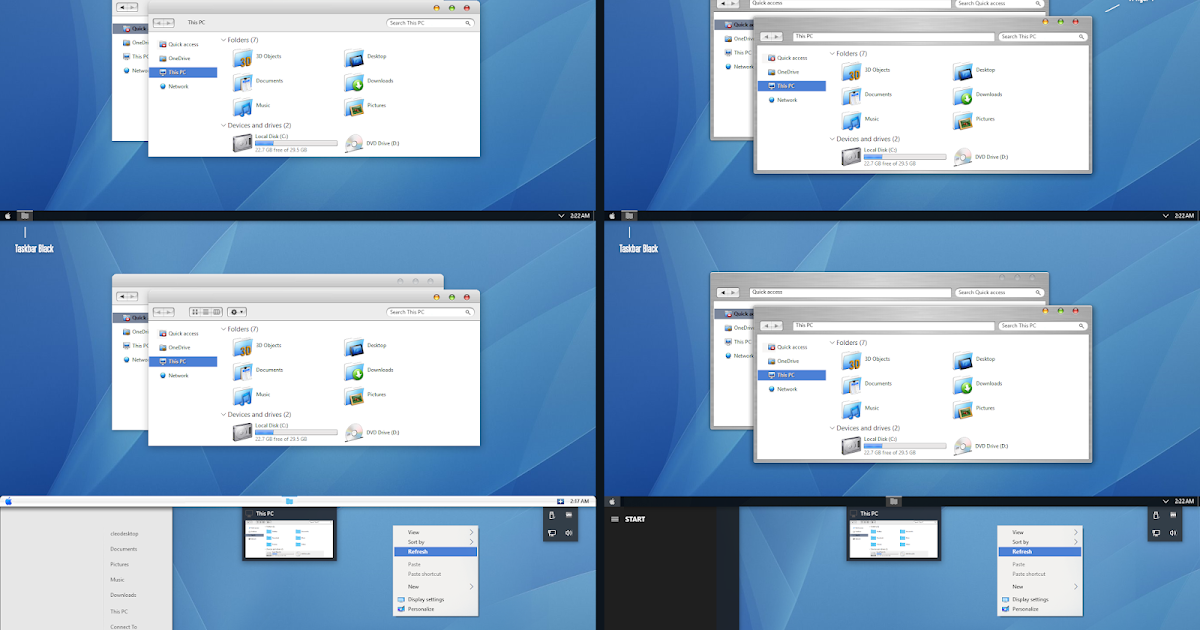
Task: Open This PC in the light start menu
Action: pos(119,611)
